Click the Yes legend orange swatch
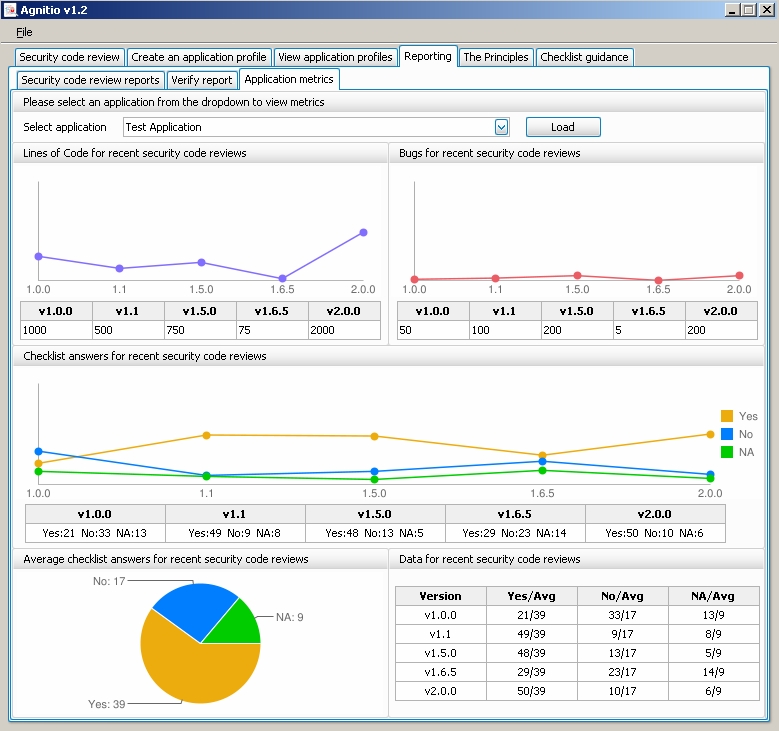This screenshot has width=779, height=731. (727, 416)
